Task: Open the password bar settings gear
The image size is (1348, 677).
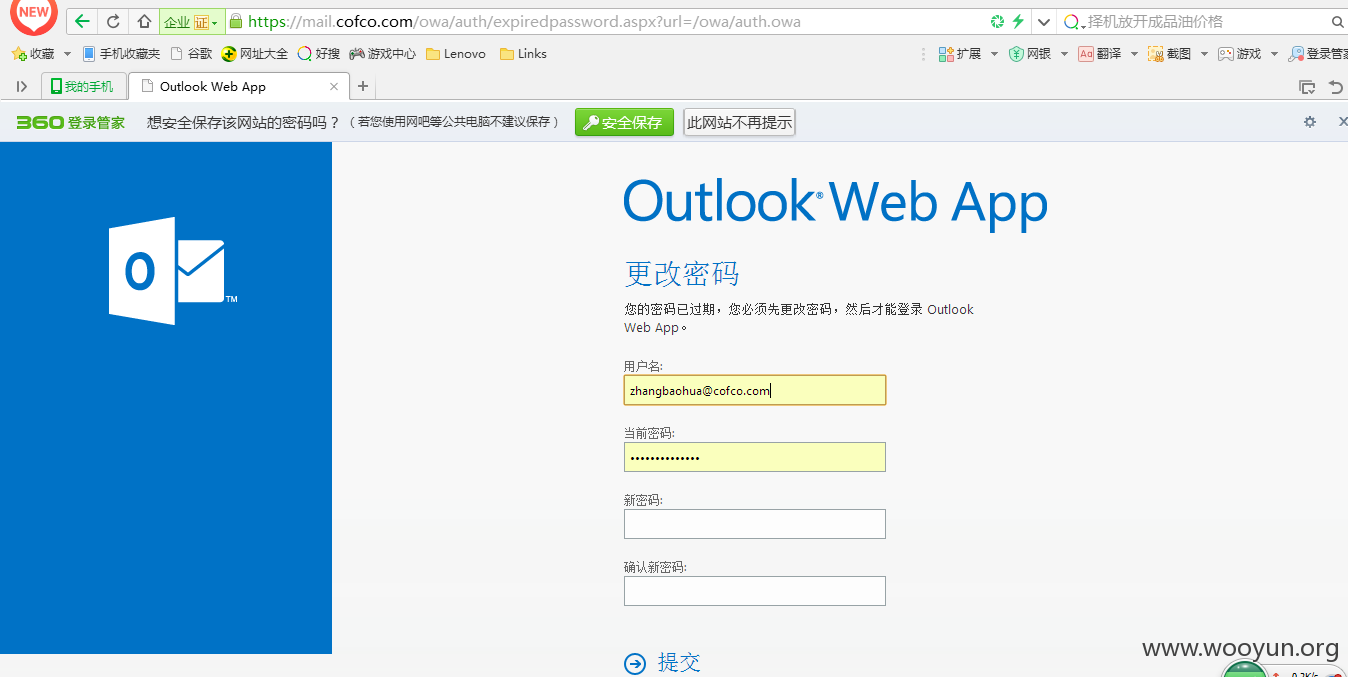Action: (x=1310, y=122)
